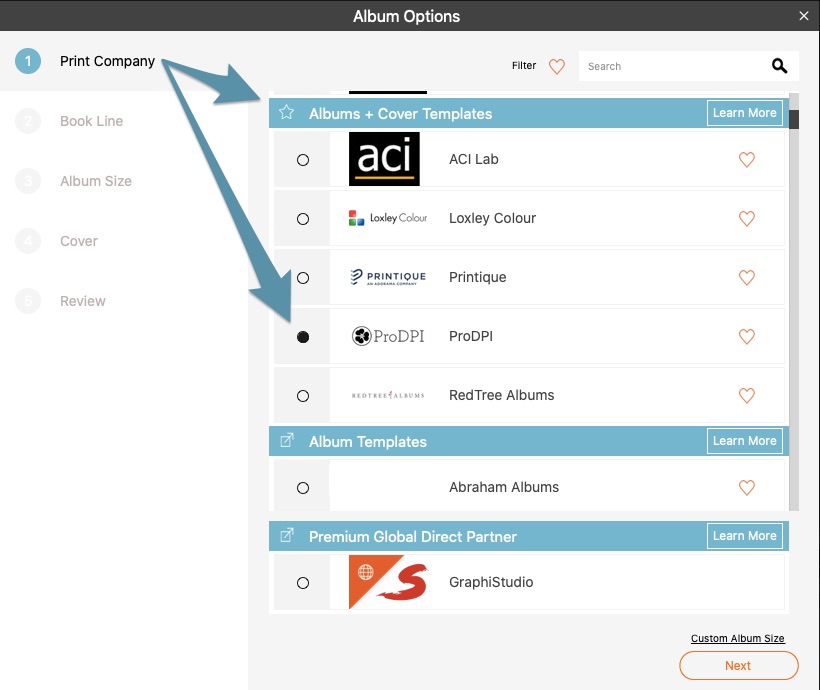This screenshot has width=820, height=690.
Task: Click the ProDPI logo
Action: (388, 336)
